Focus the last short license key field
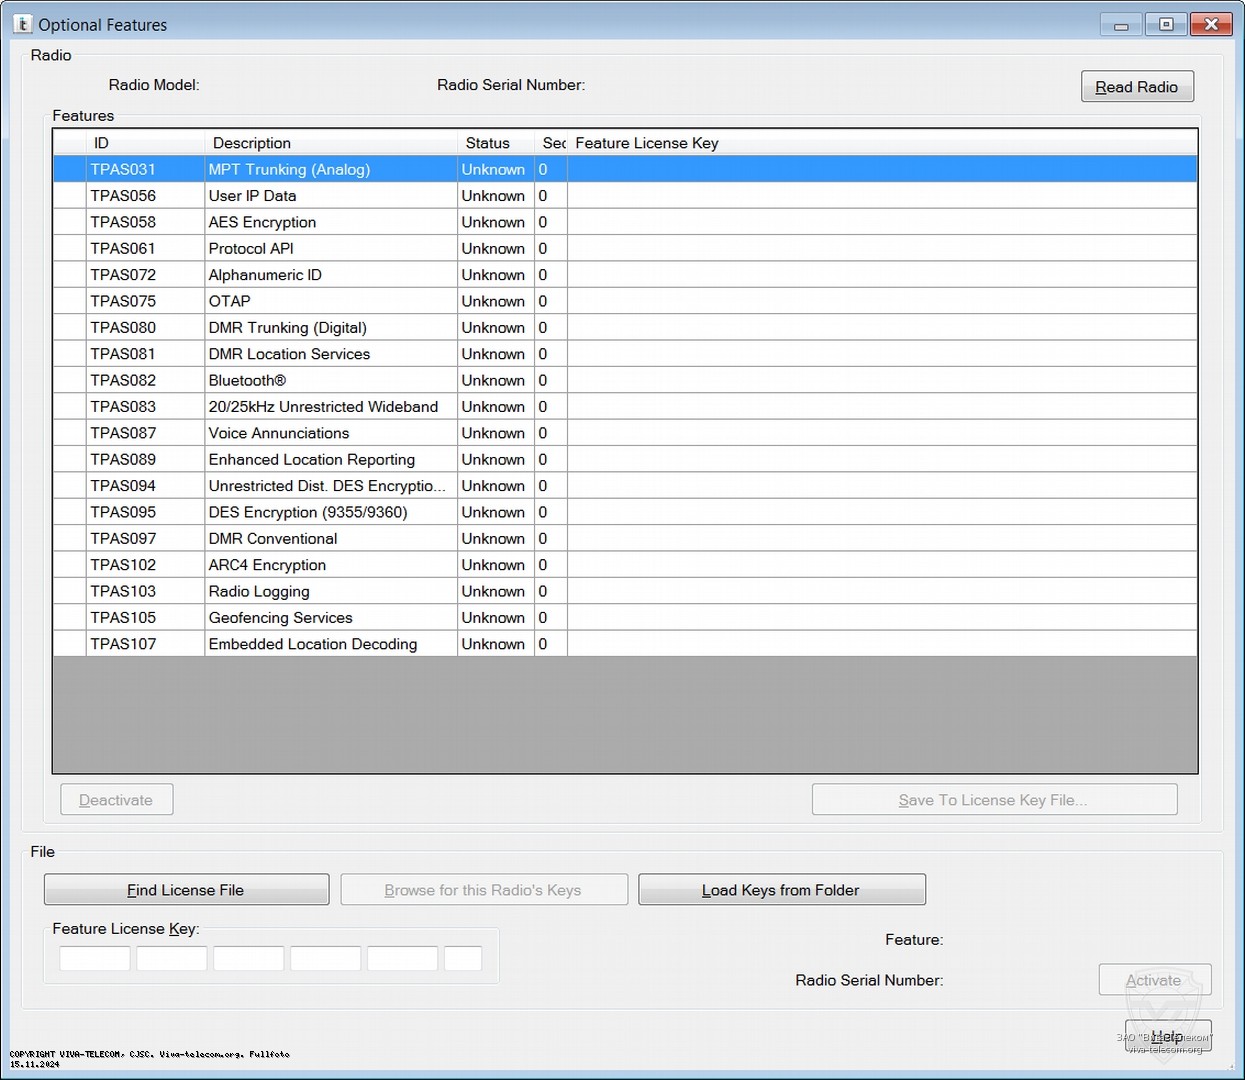The image size is (1245, 1080). pyautogui.click(x=462, y=958)
